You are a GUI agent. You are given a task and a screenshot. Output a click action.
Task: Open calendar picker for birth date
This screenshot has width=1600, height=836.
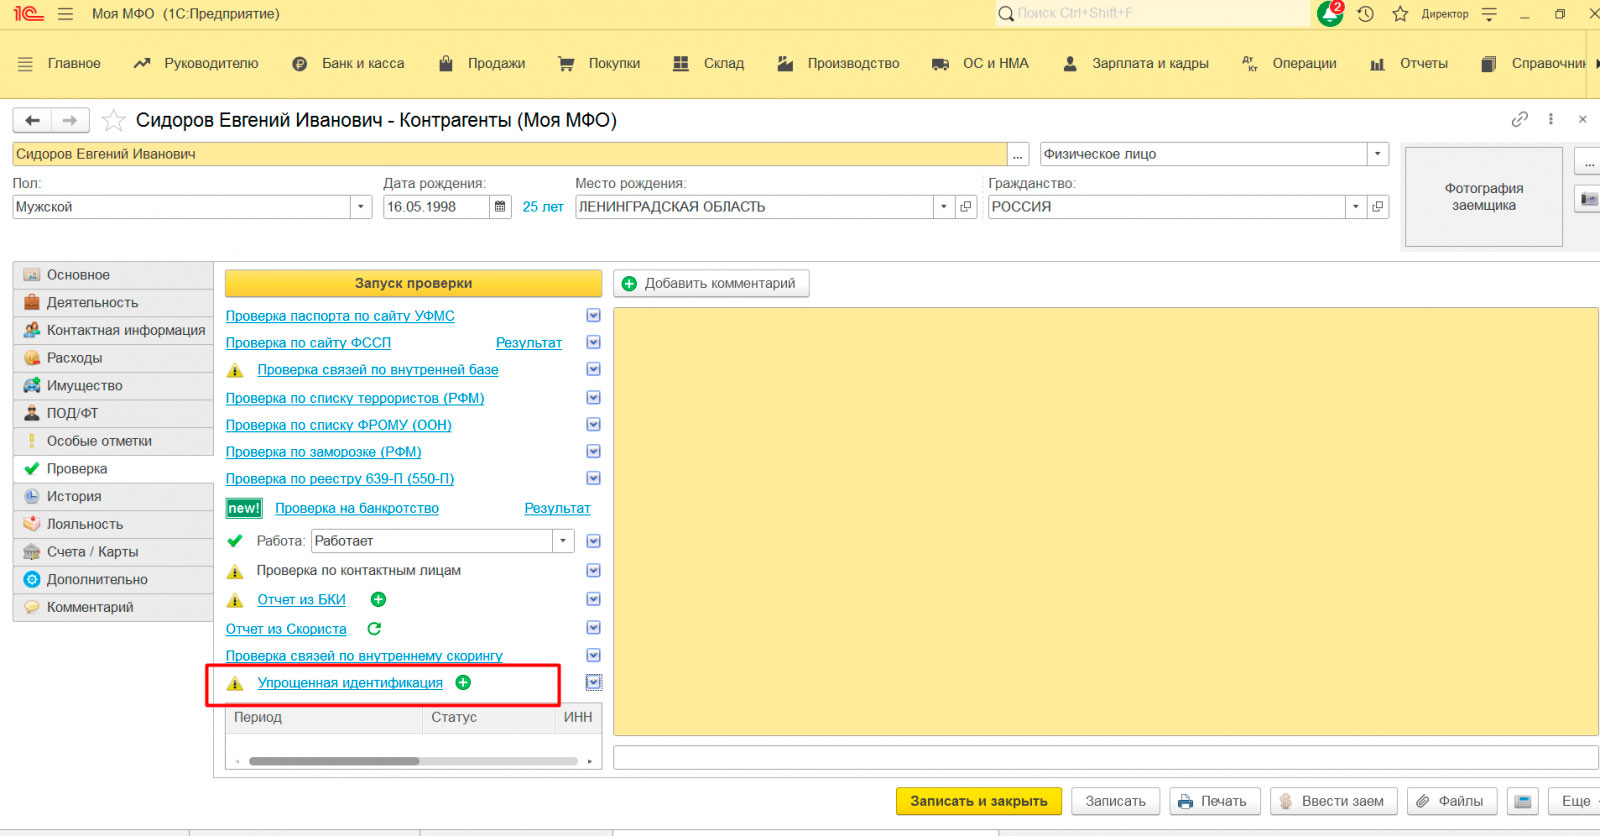501,207
